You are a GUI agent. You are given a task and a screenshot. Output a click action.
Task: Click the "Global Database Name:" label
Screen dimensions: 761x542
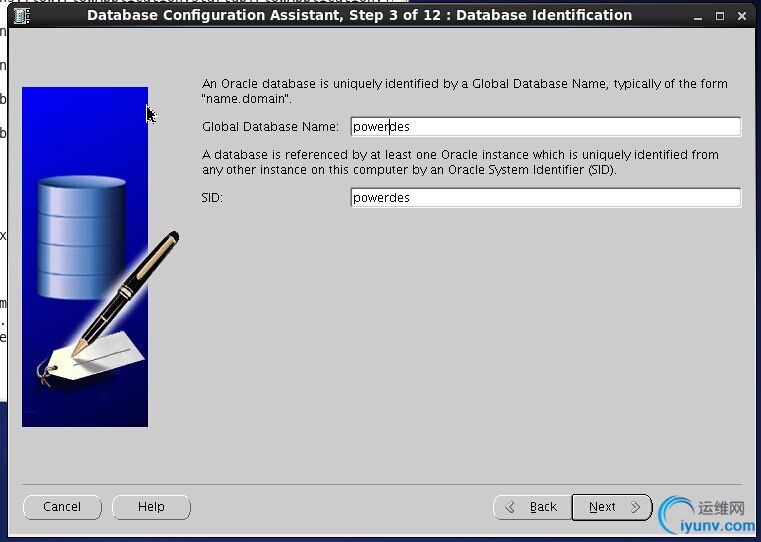coord(270,127)
